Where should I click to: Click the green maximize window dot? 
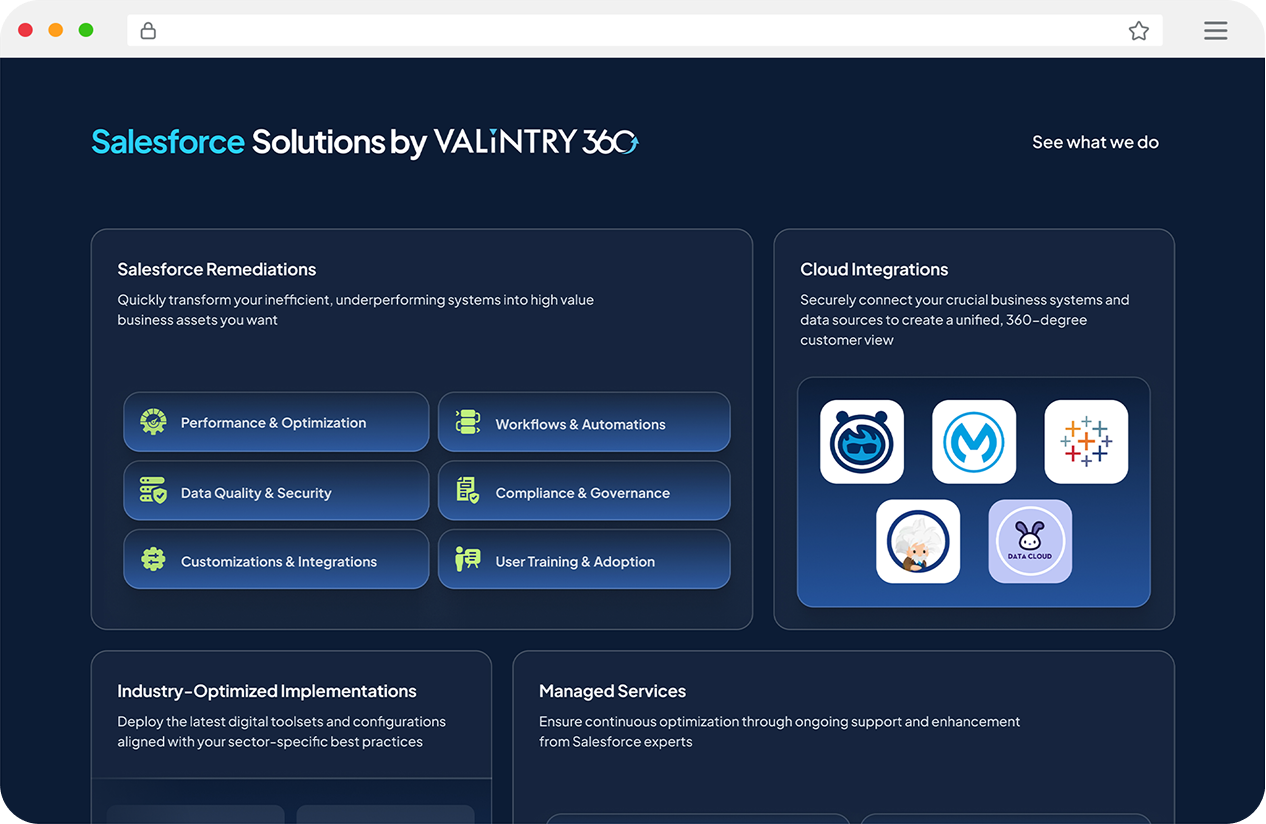(86, 30)
